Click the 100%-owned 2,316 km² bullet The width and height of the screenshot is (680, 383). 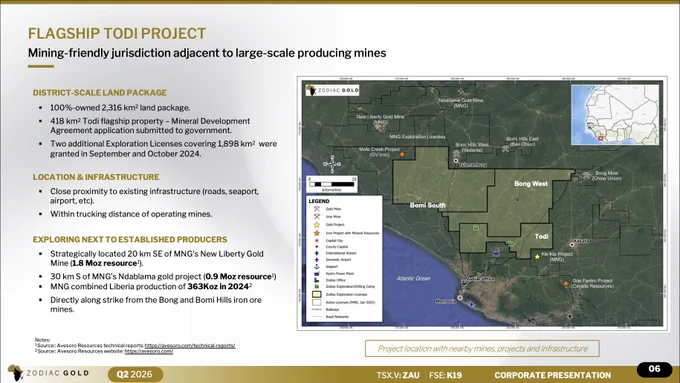pyautogui.click(x=120, y=108)
